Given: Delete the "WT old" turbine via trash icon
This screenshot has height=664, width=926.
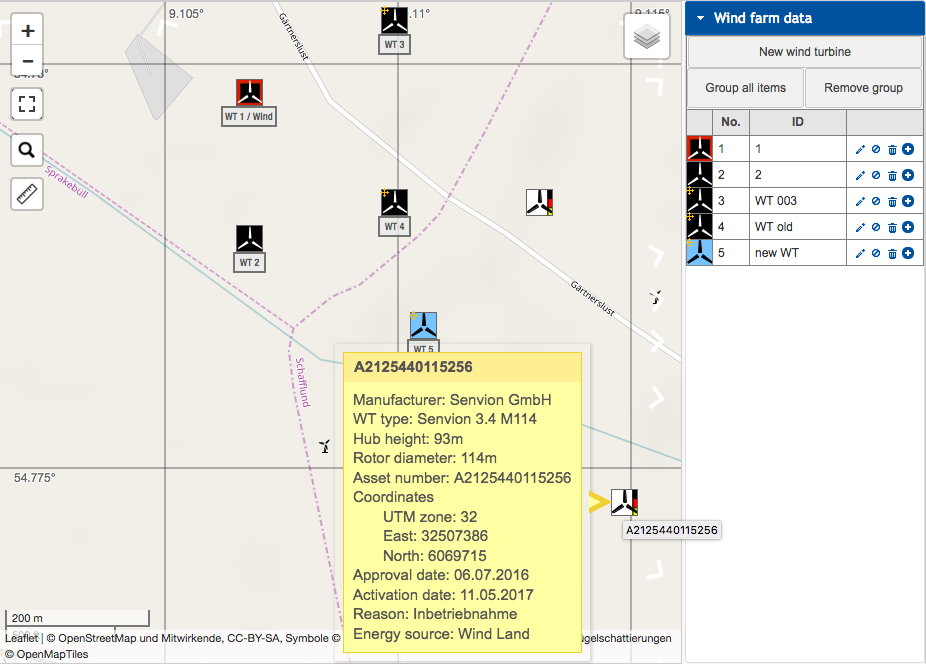Looking at the screenshot, I should click(x=892, y=227).
